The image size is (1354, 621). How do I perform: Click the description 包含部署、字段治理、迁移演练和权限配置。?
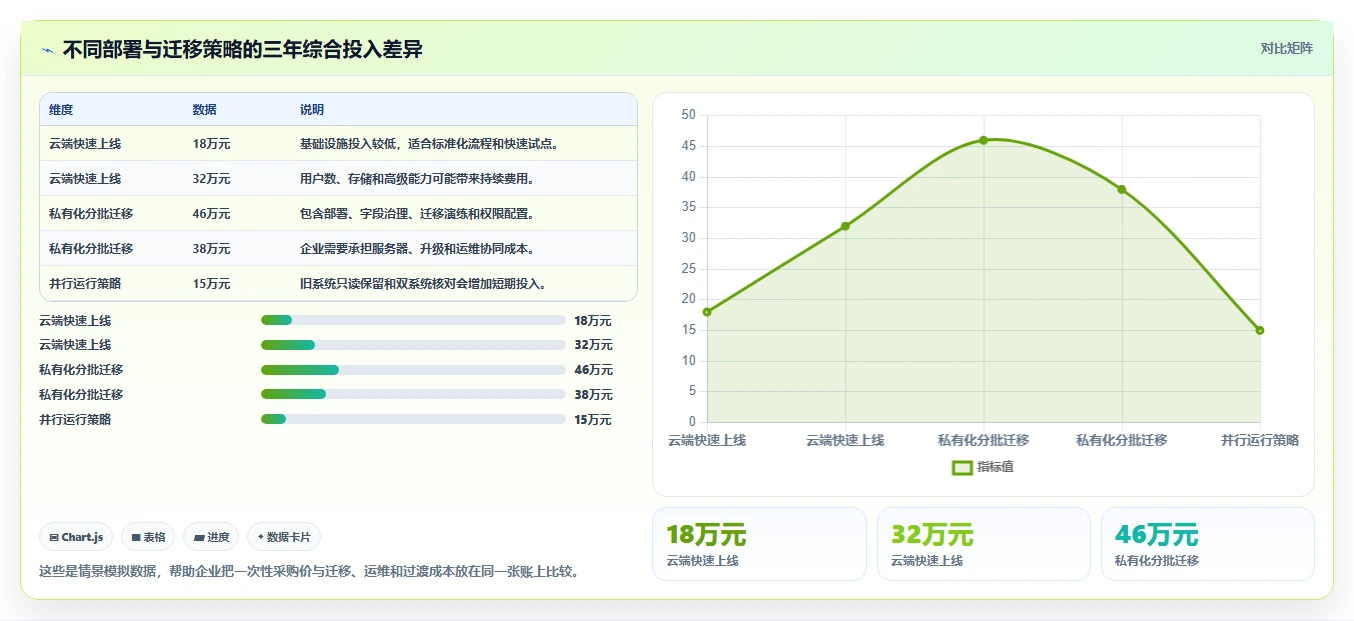pyautogui.click(x=418, y=214)
